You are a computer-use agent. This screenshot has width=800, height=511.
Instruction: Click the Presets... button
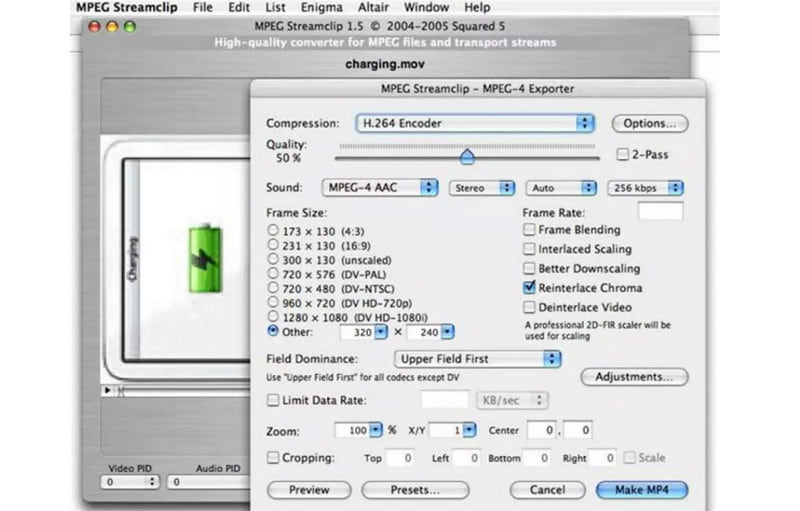click(415, 490)
